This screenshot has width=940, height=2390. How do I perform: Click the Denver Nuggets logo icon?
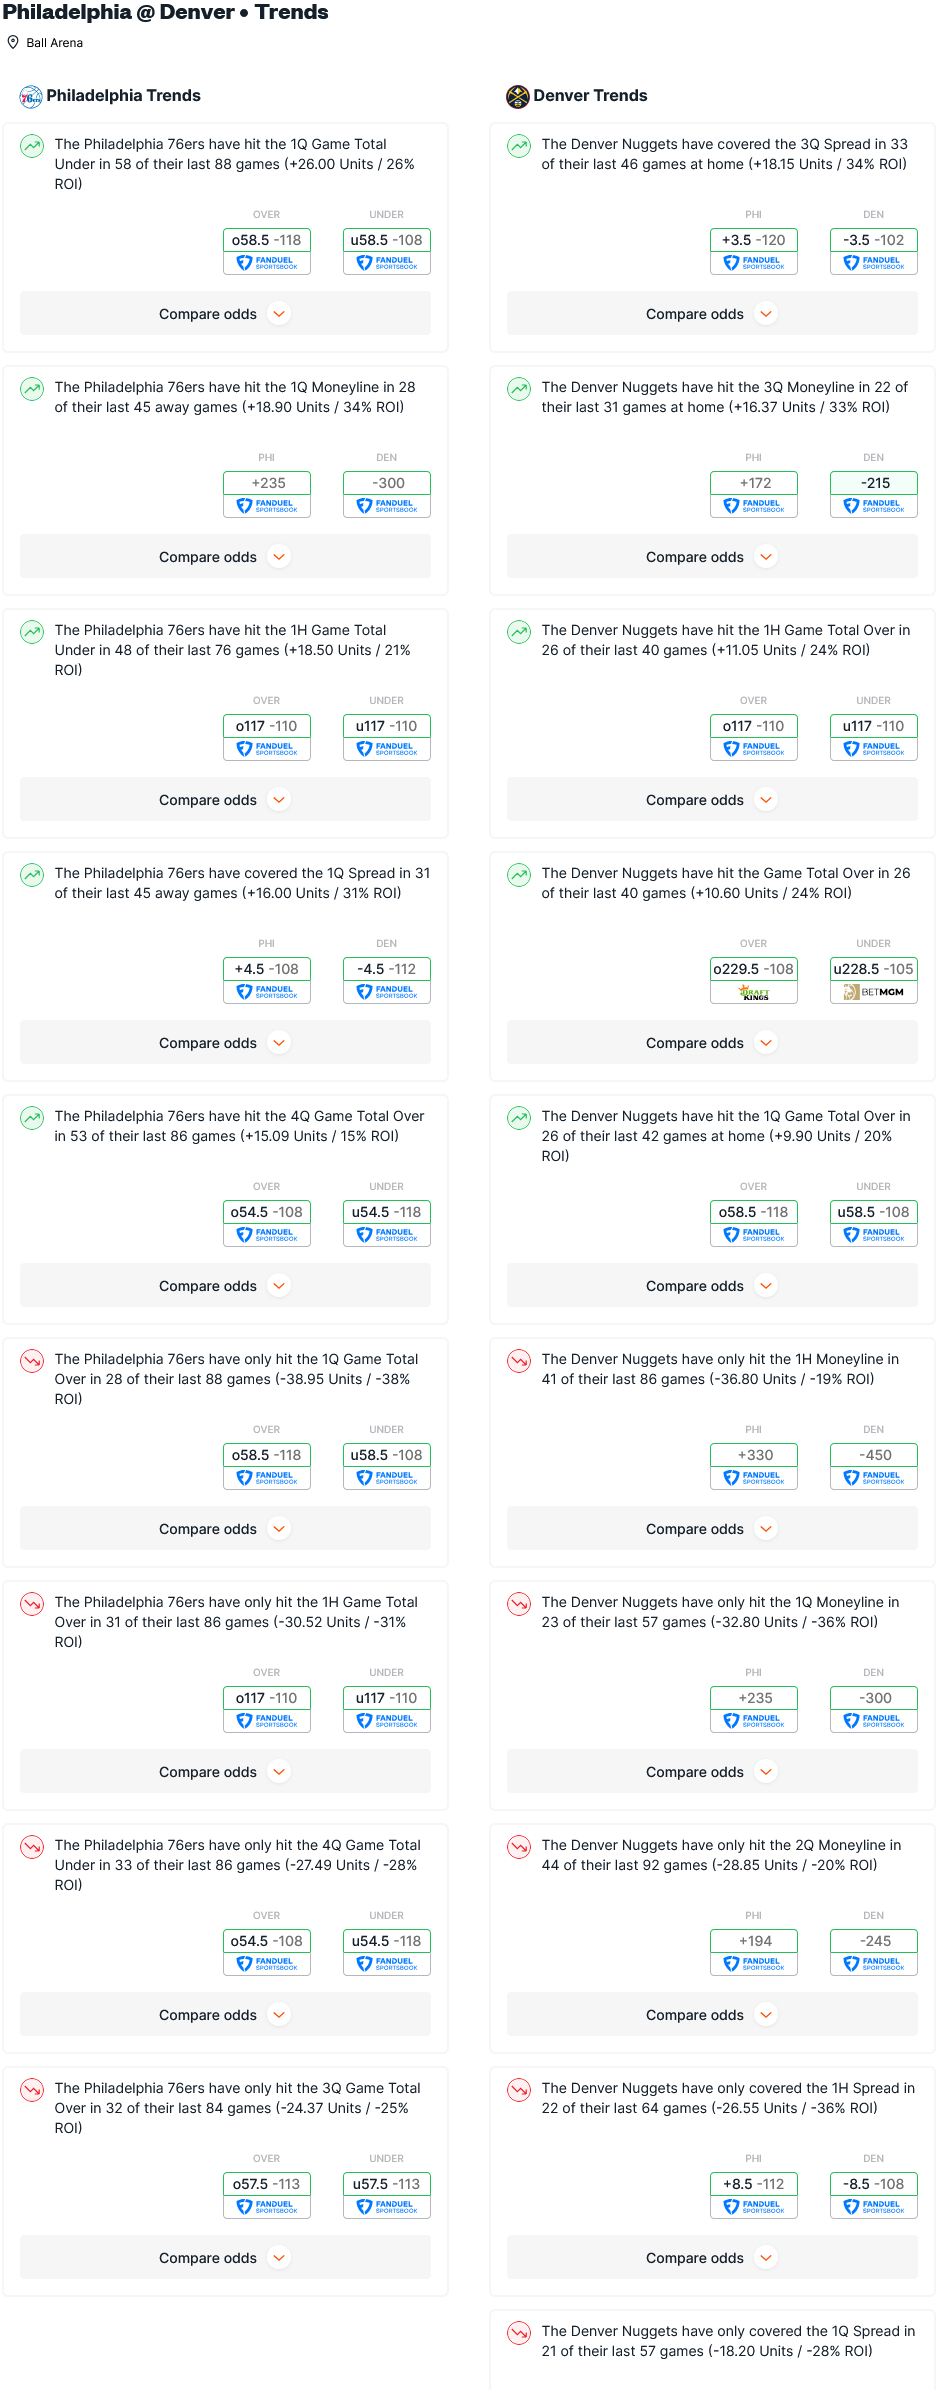click(518, 96)
